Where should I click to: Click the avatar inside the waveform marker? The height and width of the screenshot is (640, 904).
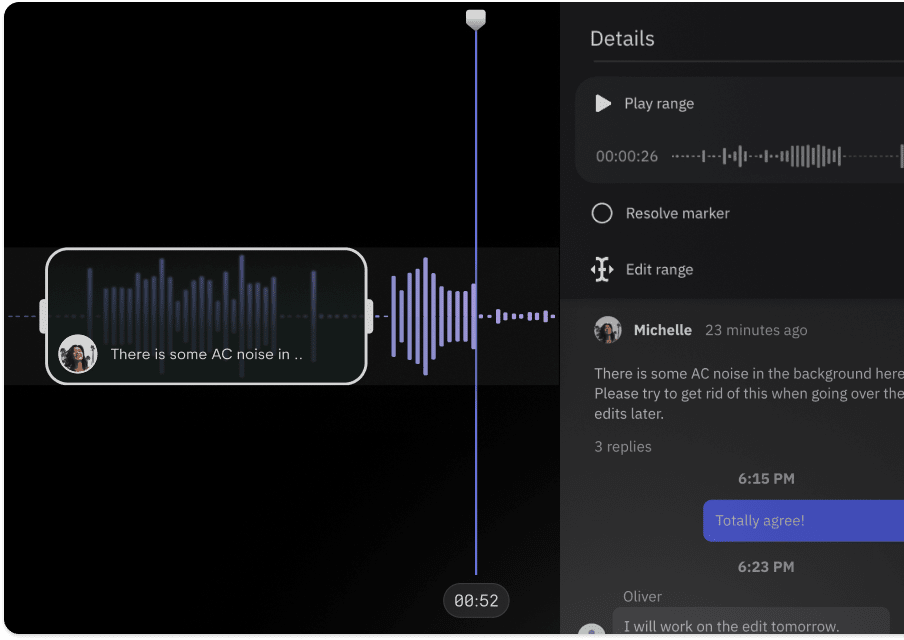coord(78,354)
